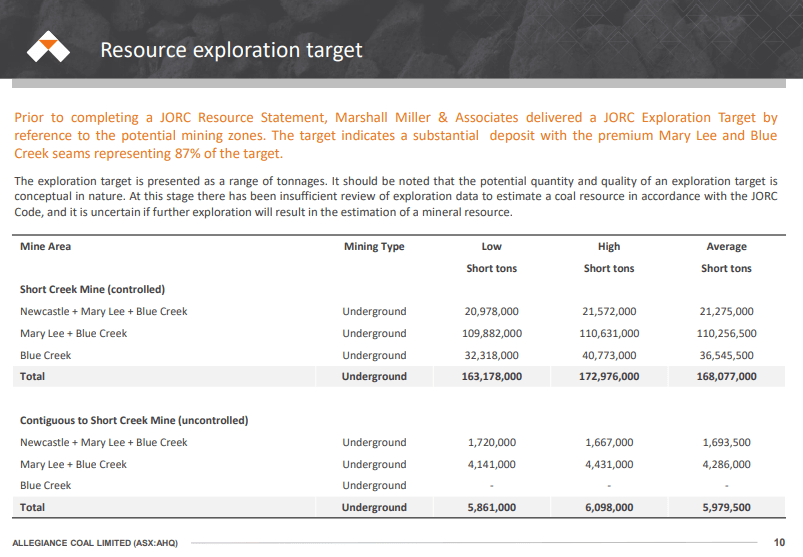Click the high value 110,631,000
The height and width of the screenshot is (557, 803).
(609, 333)
